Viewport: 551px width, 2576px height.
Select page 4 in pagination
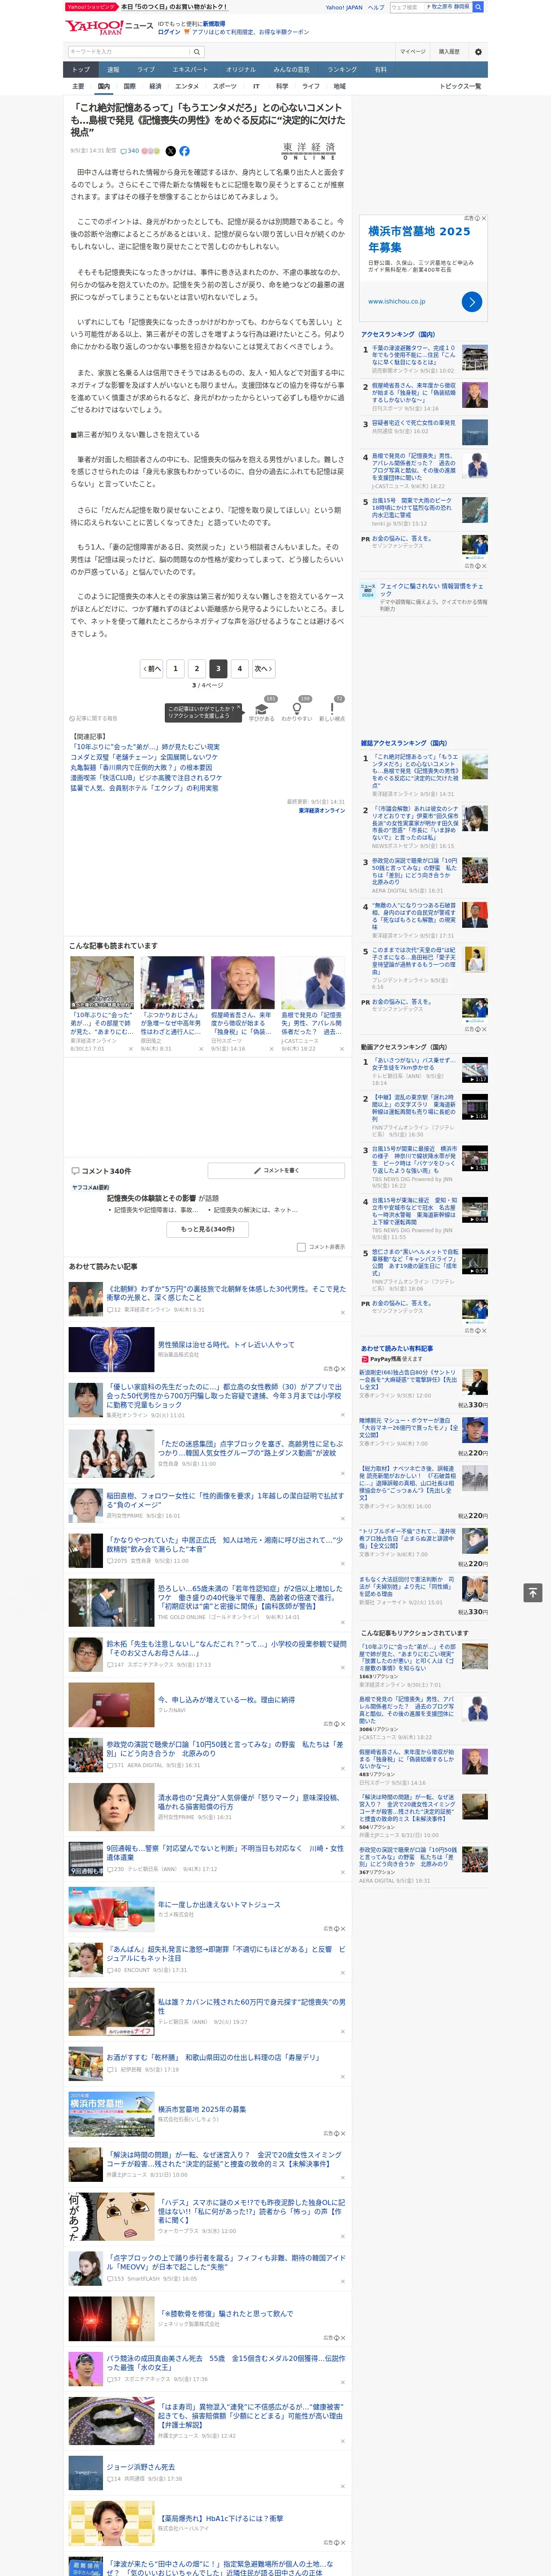[239, 668]
